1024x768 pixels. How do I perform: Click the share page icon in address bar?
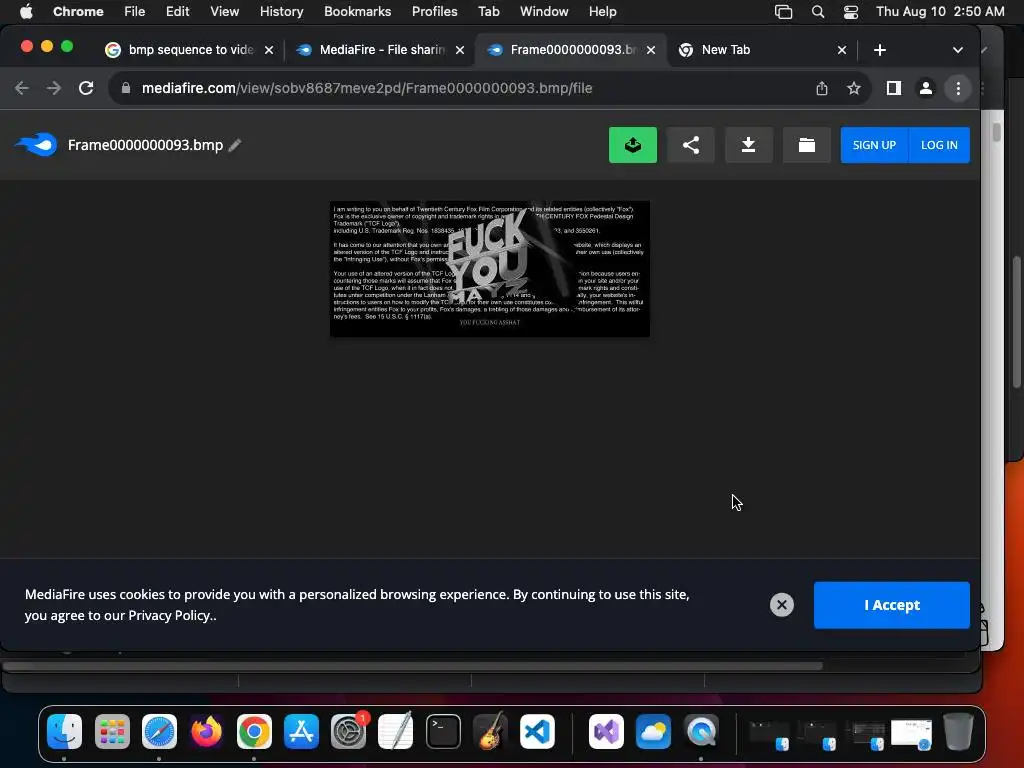pyautogui.click(x=822, y=88)
